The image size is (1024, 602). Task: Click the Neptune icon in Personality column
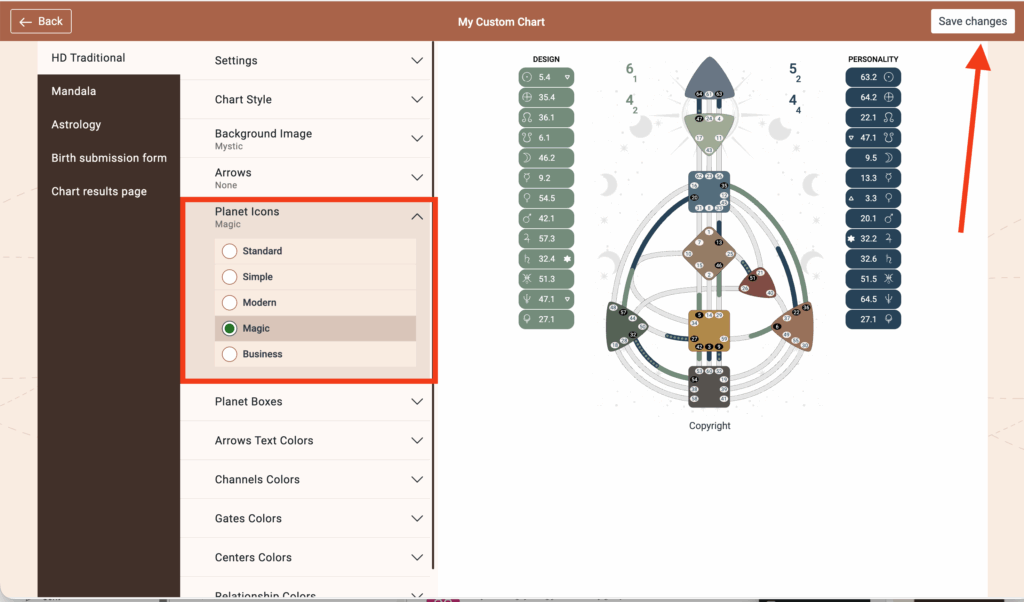pyautogui.click(x=889, y=299)
